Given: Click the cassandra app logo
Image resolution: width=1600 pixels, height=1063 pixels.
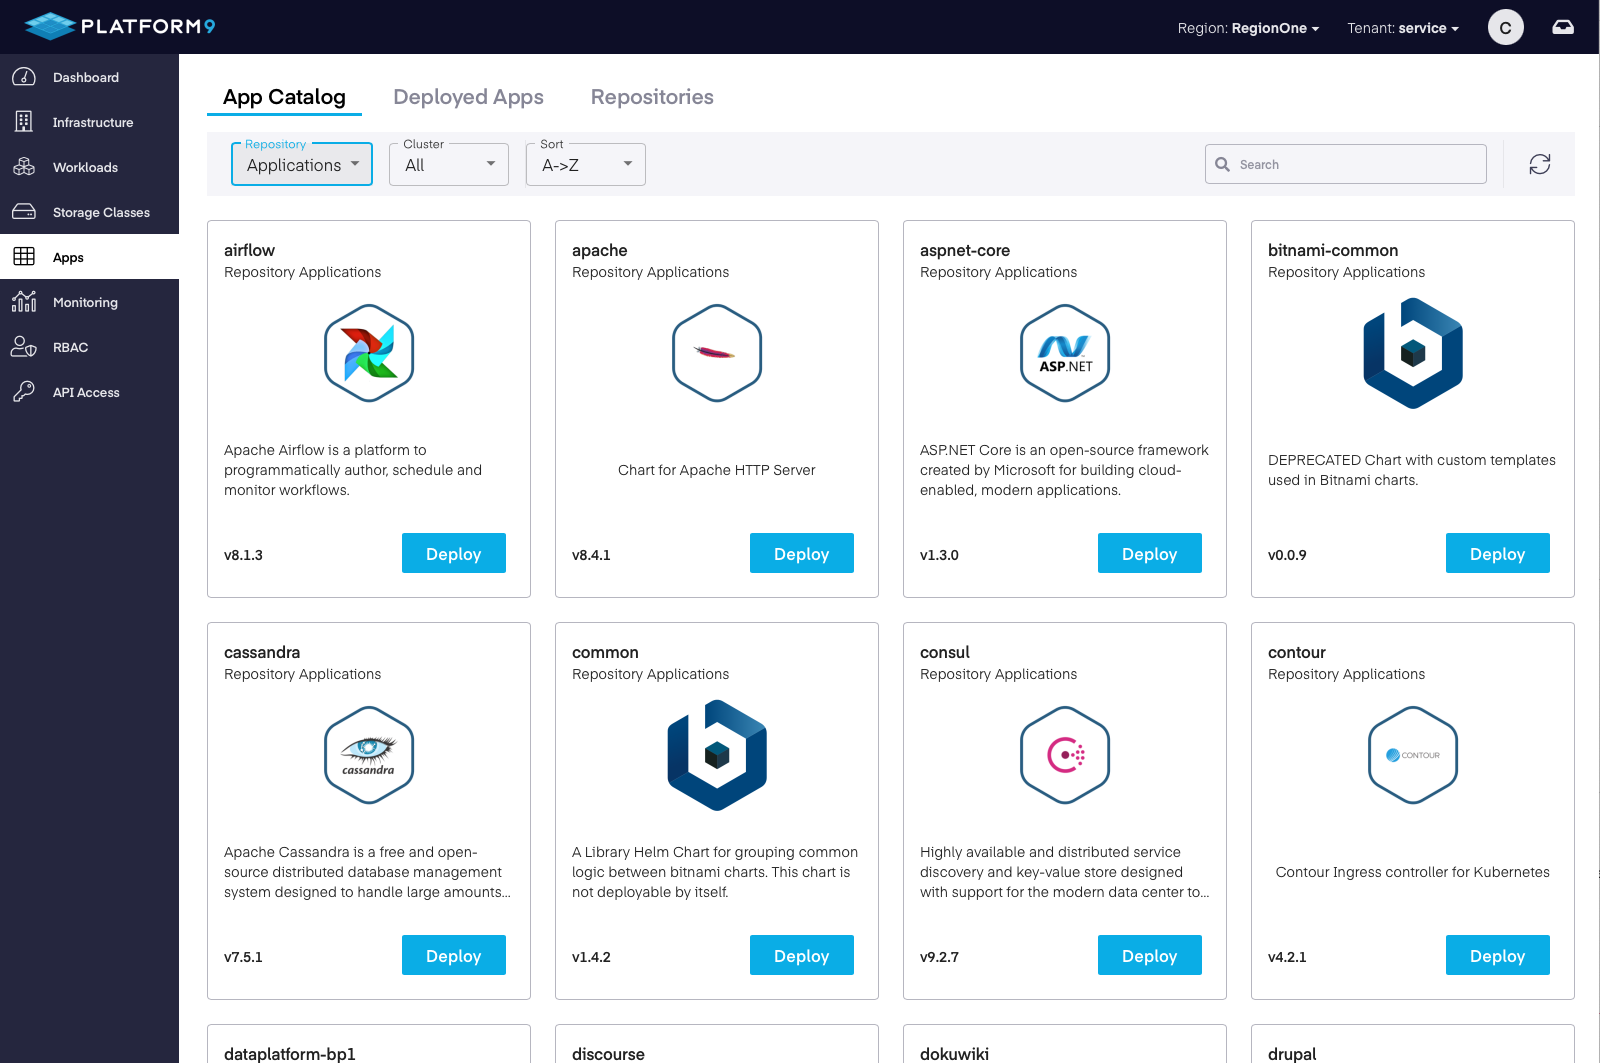Looking at the screenshot, I should tap(368, 755).
